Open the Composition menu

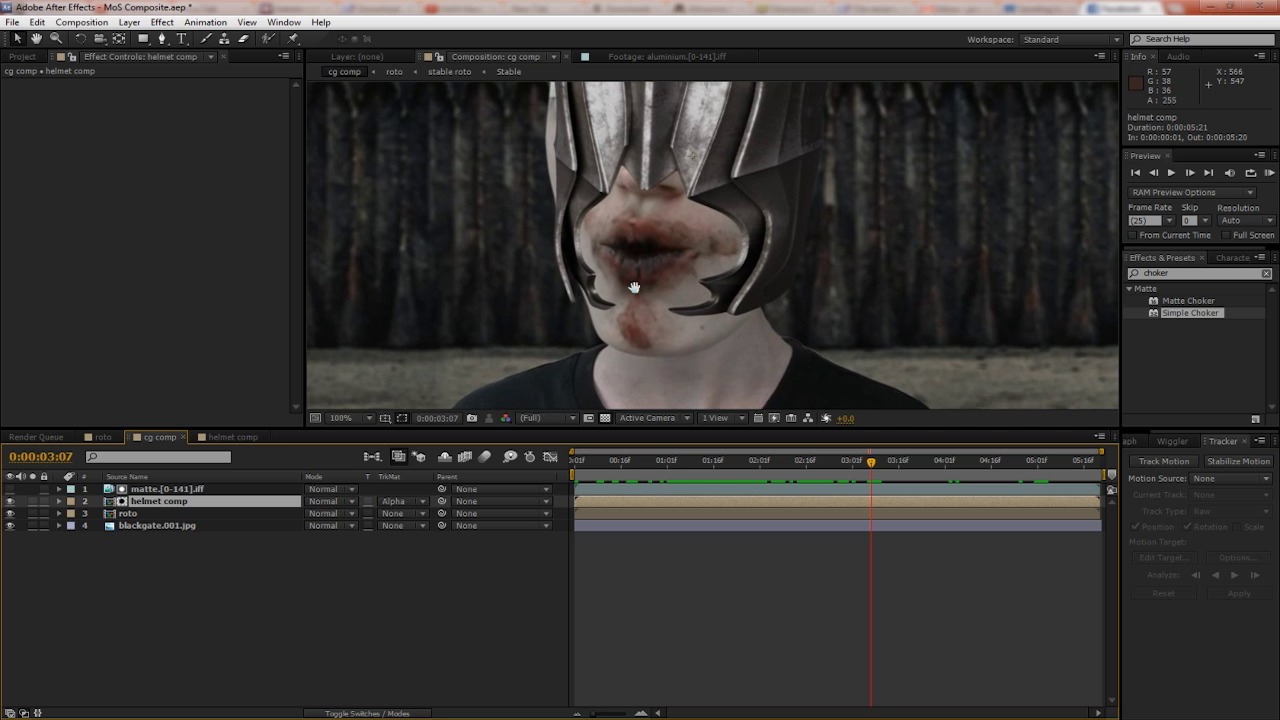pos(81,22)
